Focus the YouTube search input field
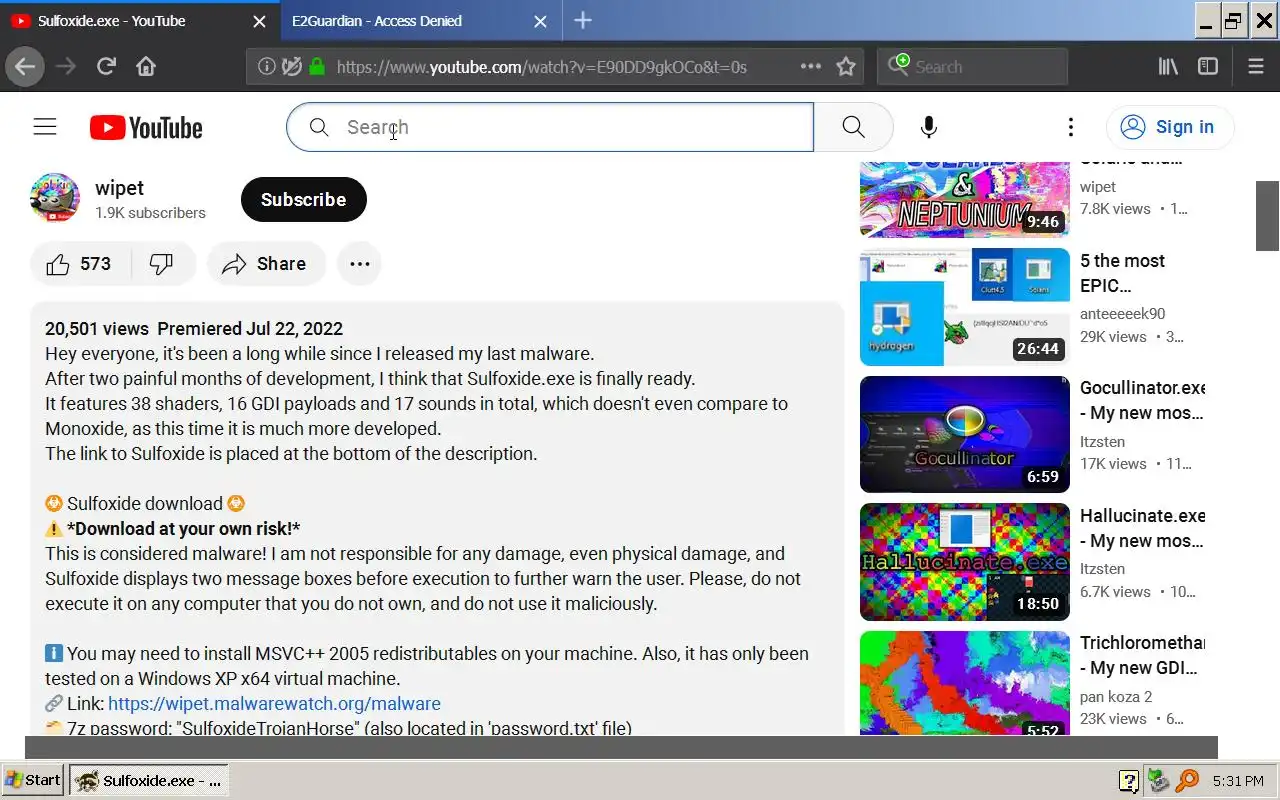Viewport: 1280px width, 800px height. 550,127
